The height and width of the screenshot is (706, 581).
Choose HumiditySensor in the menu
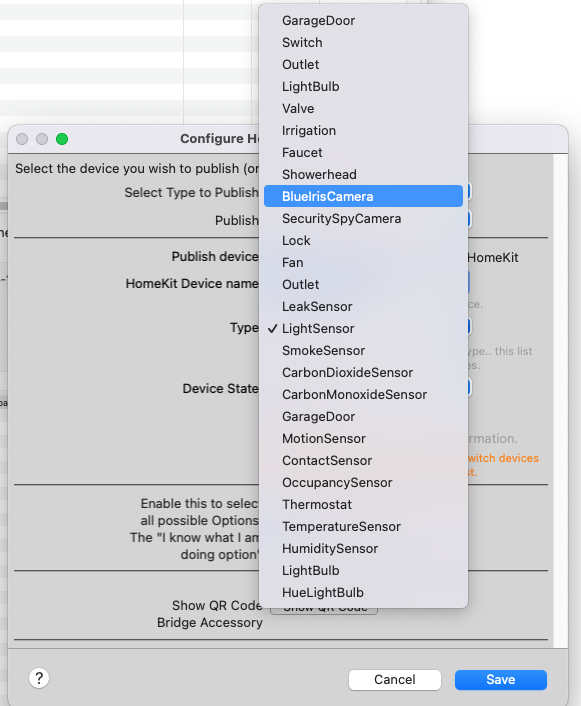click(x=363, y=548)
